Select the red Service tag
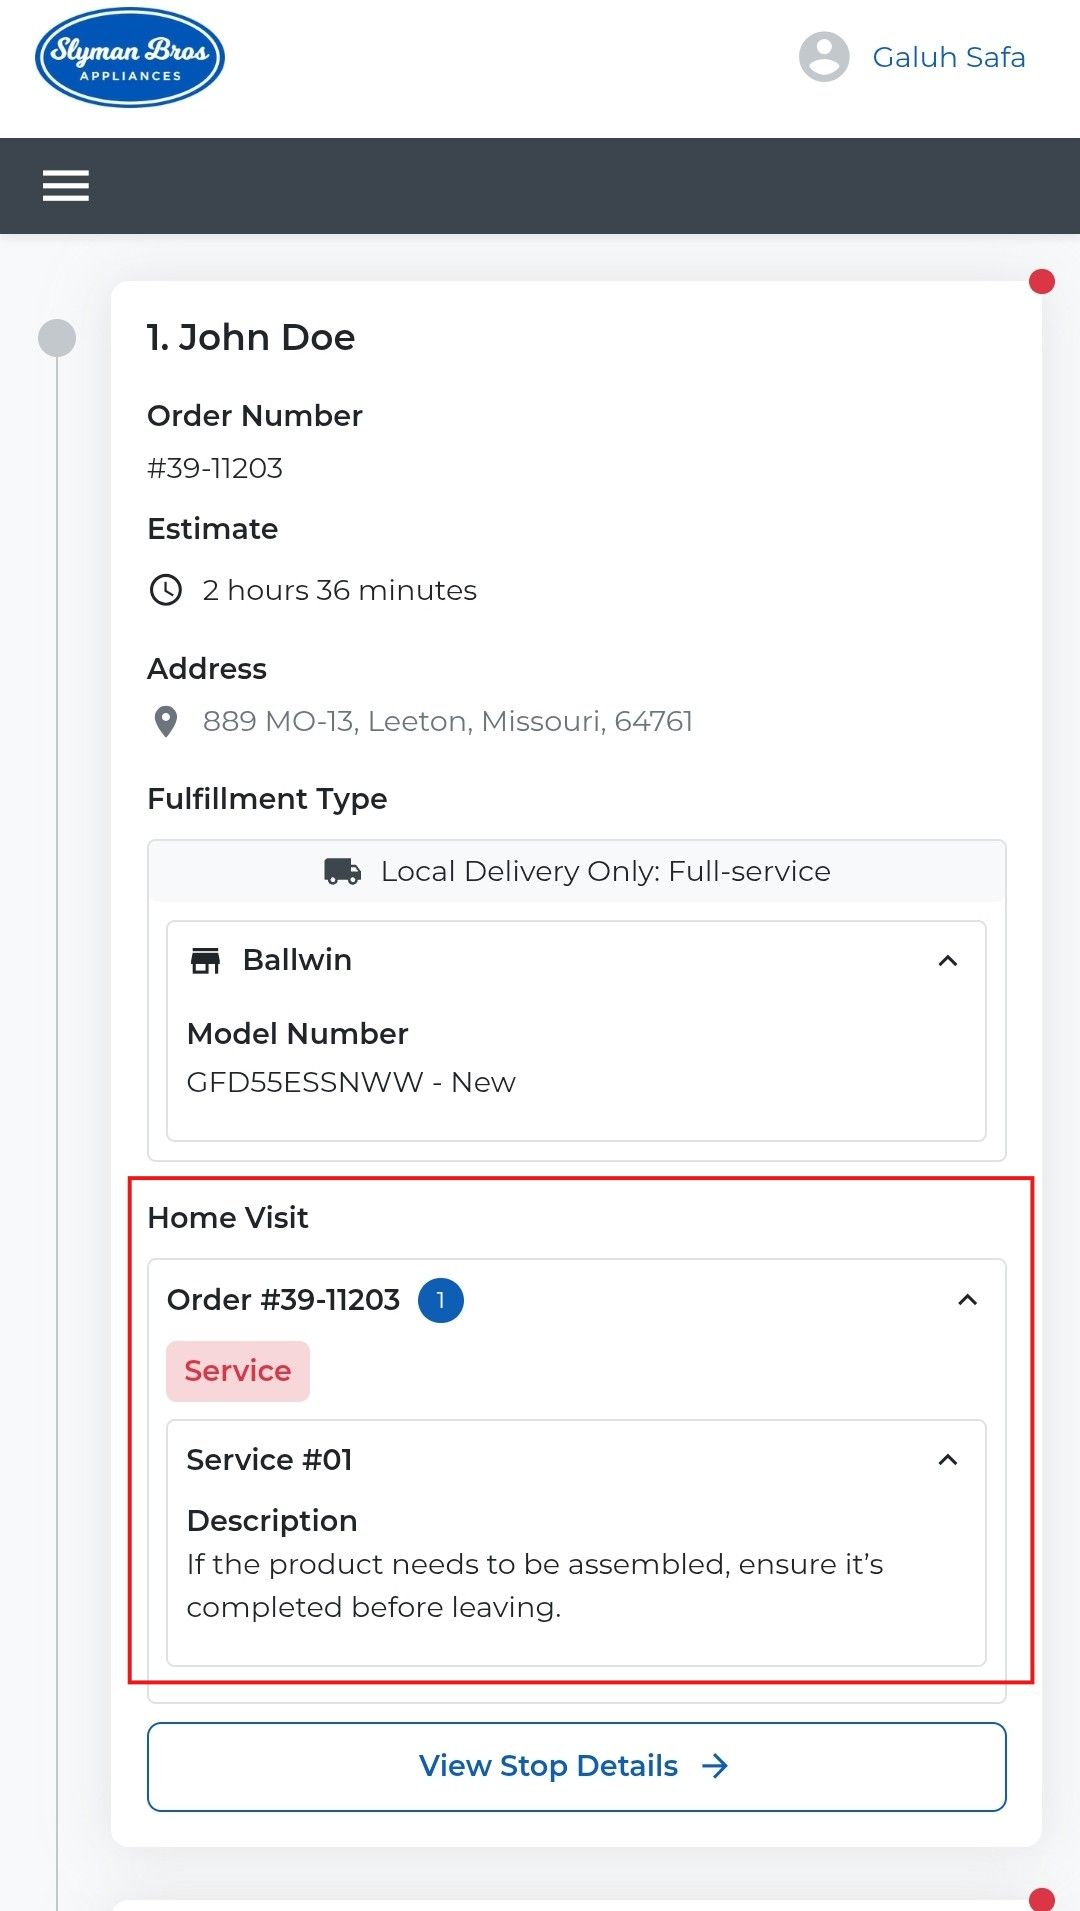 [x=238, y=1371]
